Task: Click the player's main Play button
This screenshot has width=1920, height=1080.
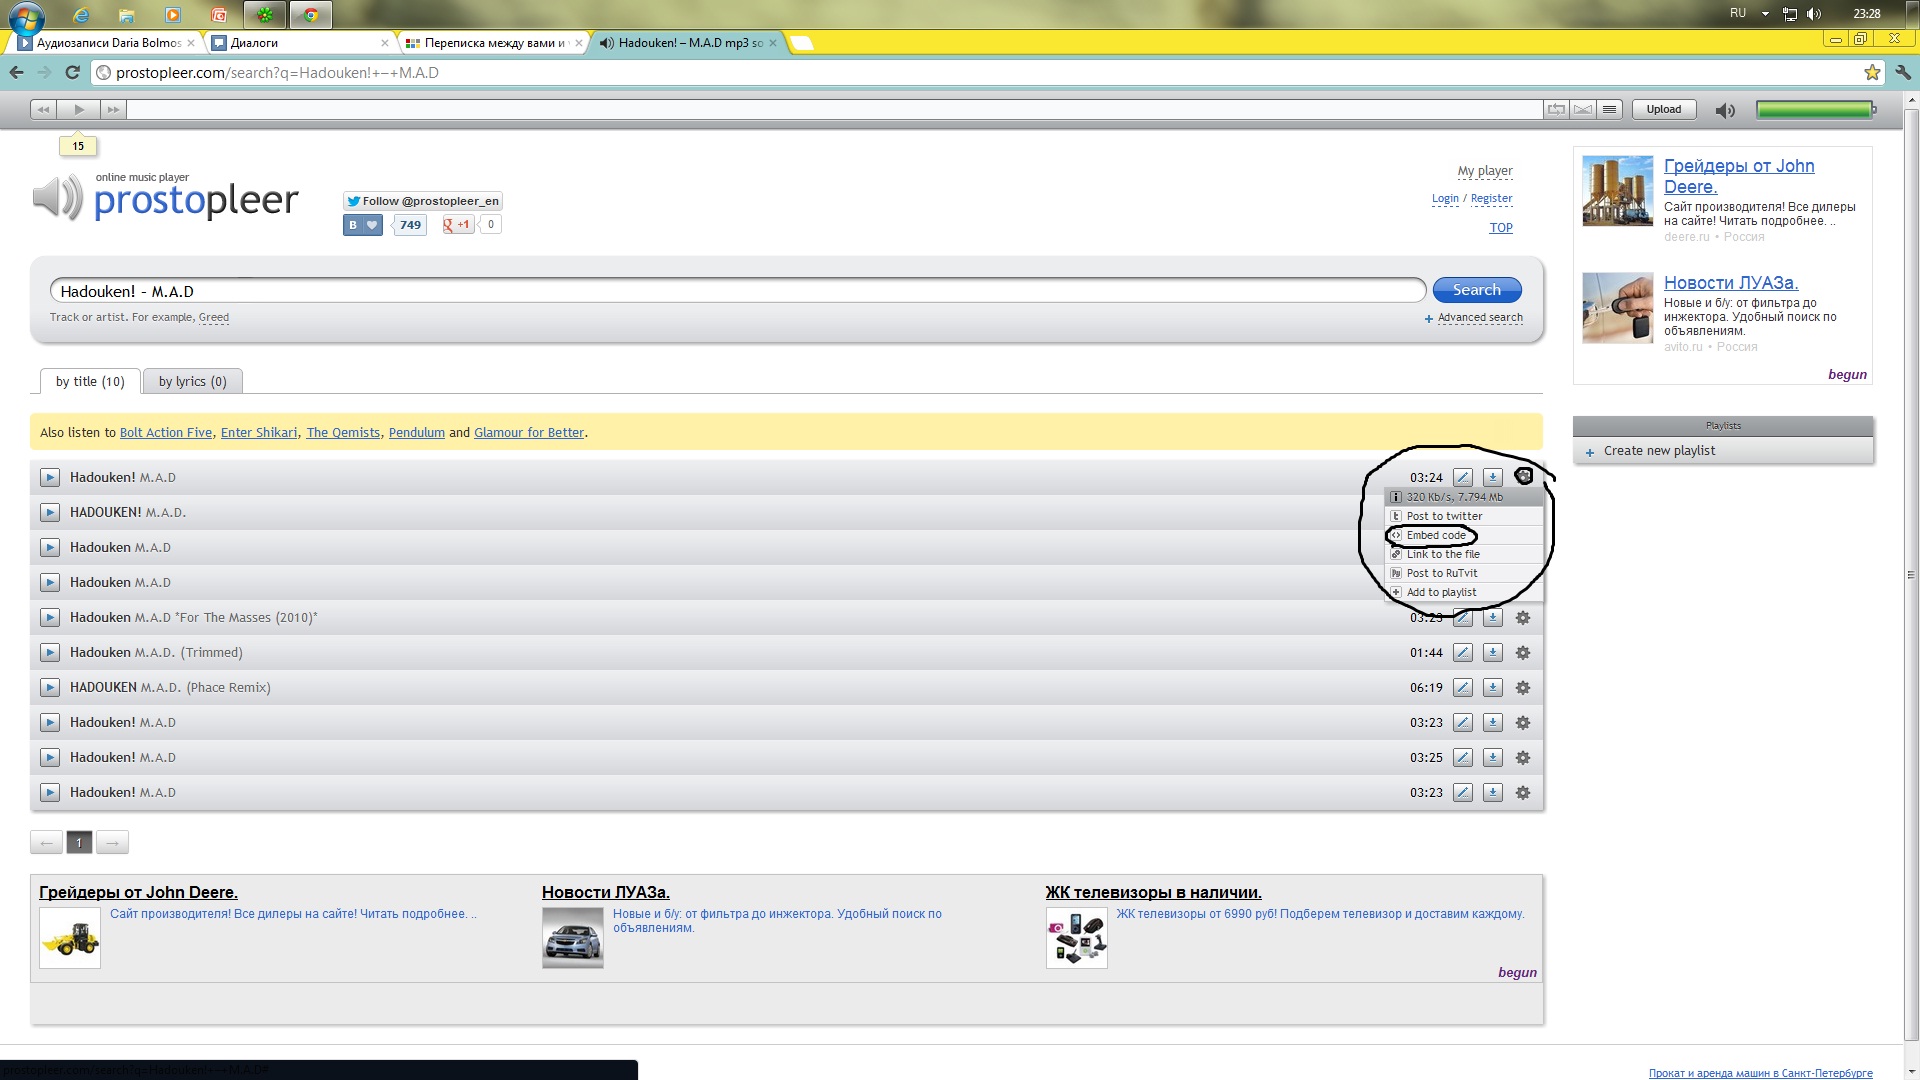Action: [x=78, y=110]
